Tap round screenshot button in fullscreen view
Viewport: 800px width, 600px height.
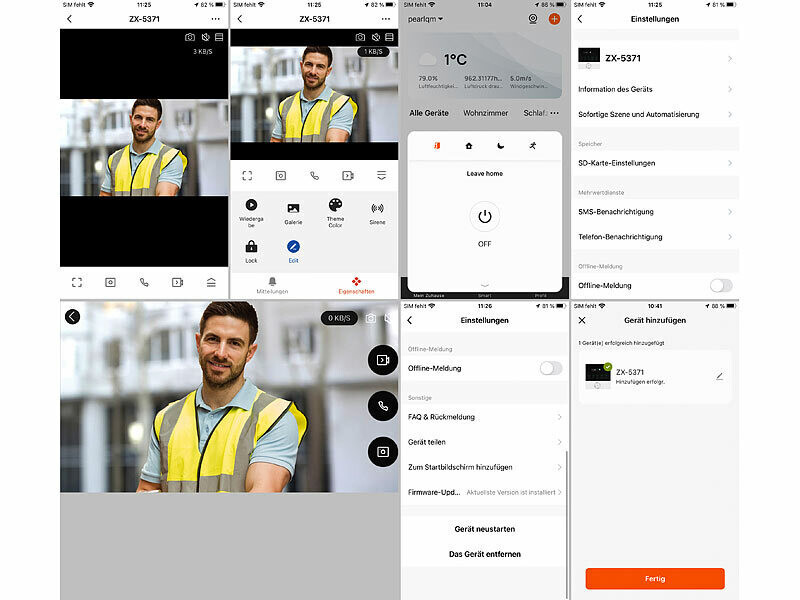(x=383, y=452)
